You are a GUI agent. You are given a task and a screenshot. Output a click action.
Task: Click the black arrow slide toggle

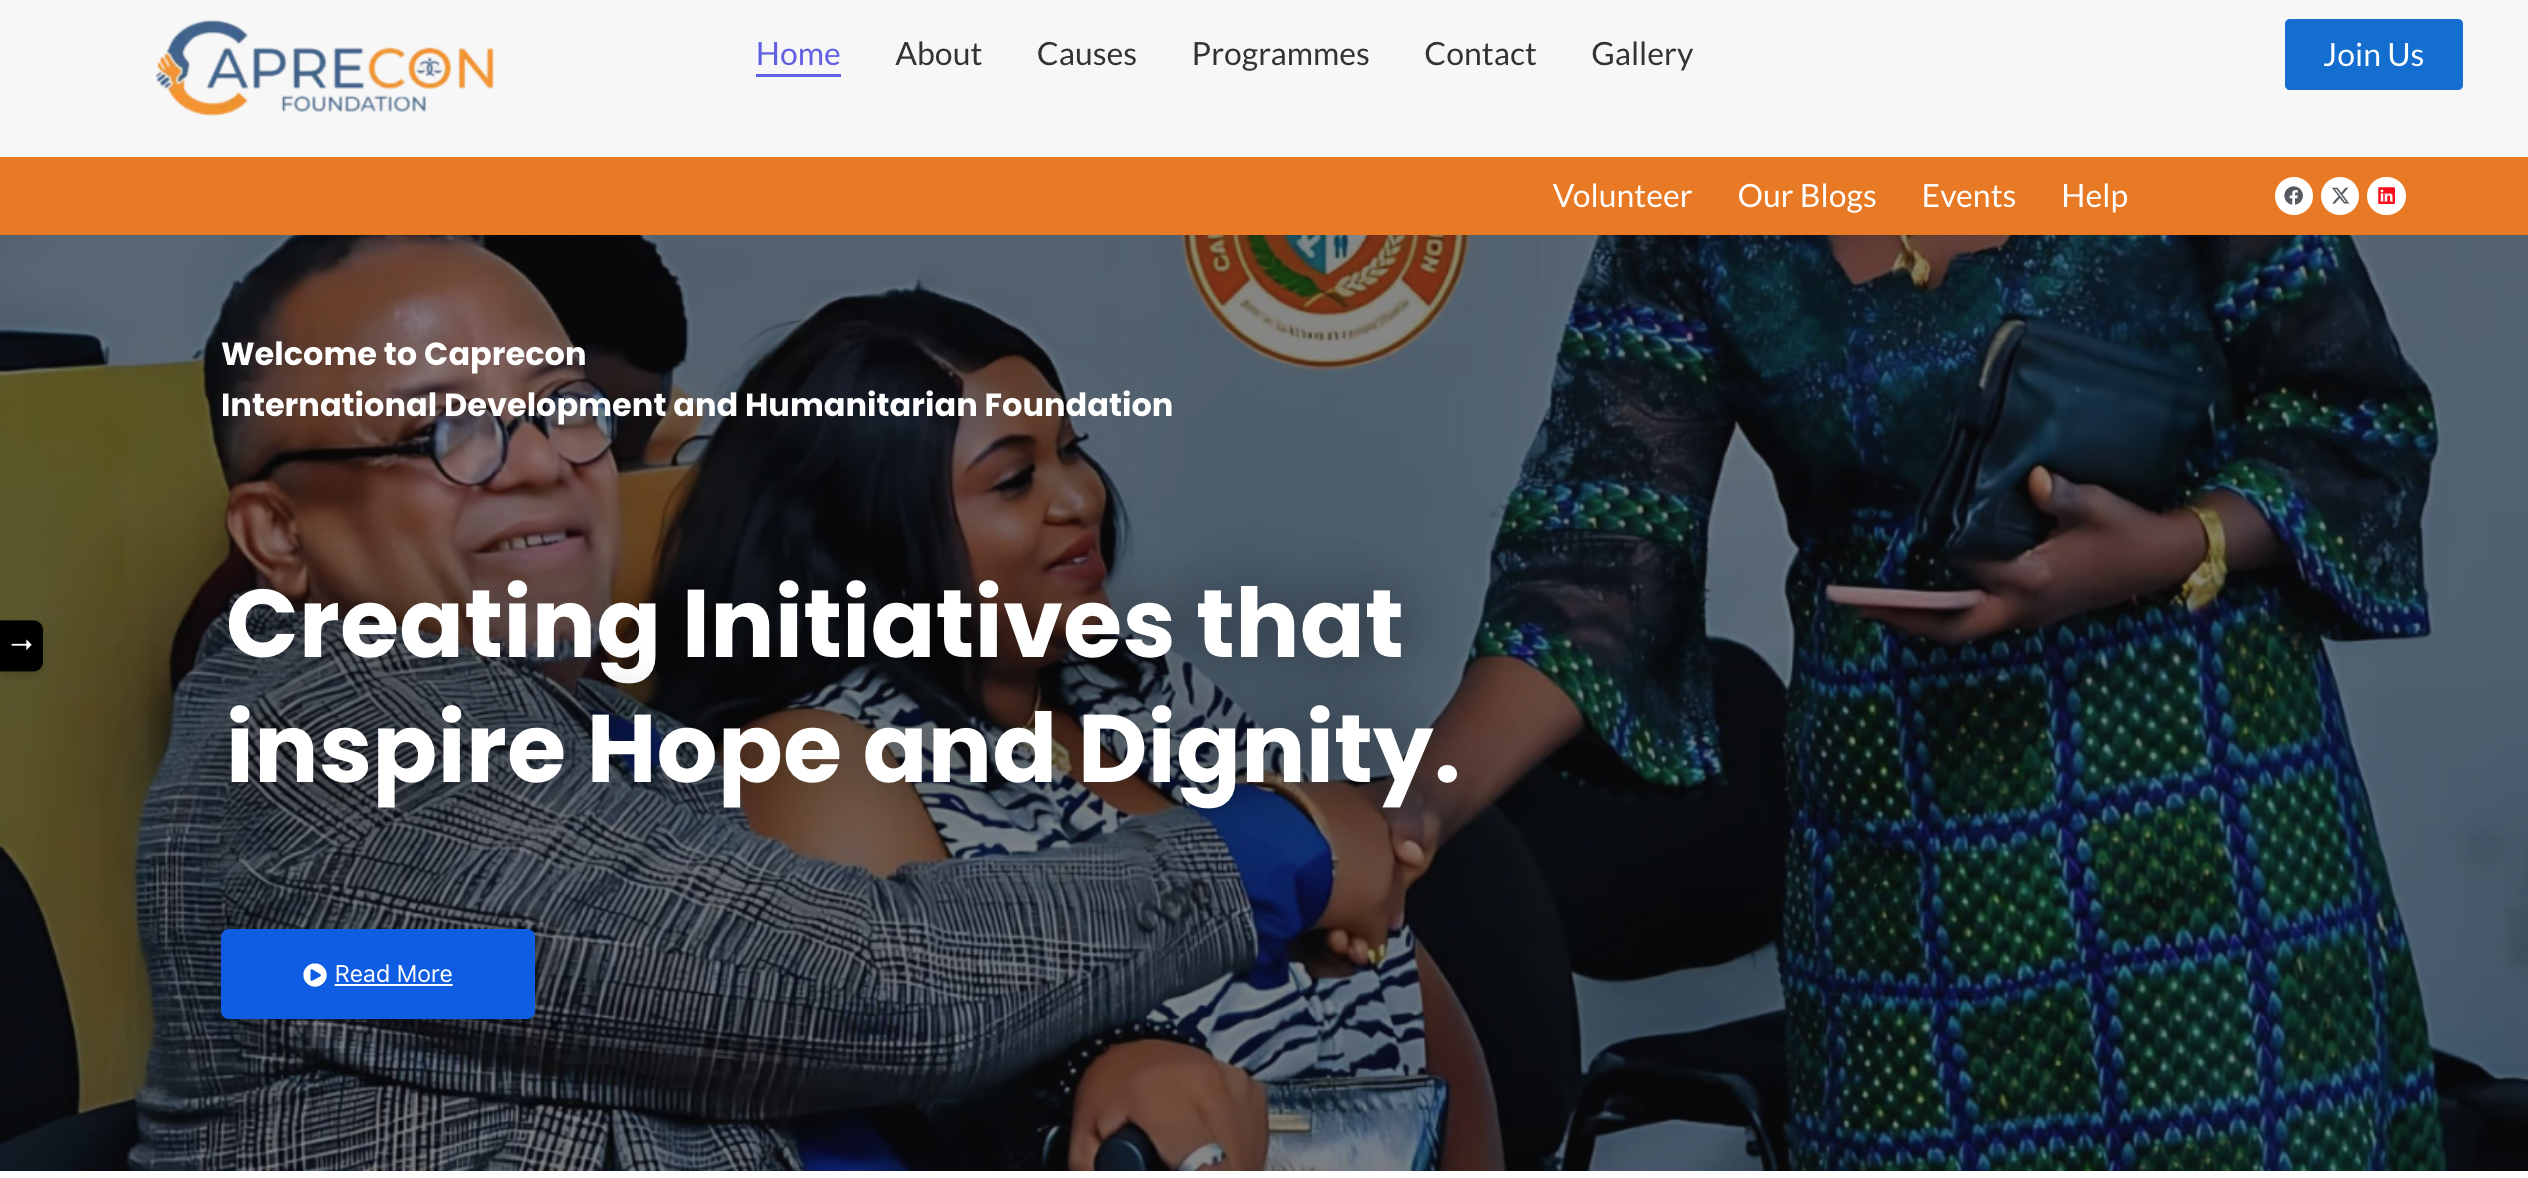tap(21, 645)
